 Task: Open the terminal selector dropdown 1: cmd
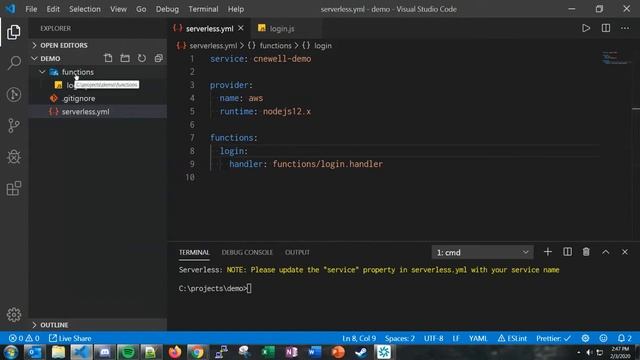click(x=482, y=252)
